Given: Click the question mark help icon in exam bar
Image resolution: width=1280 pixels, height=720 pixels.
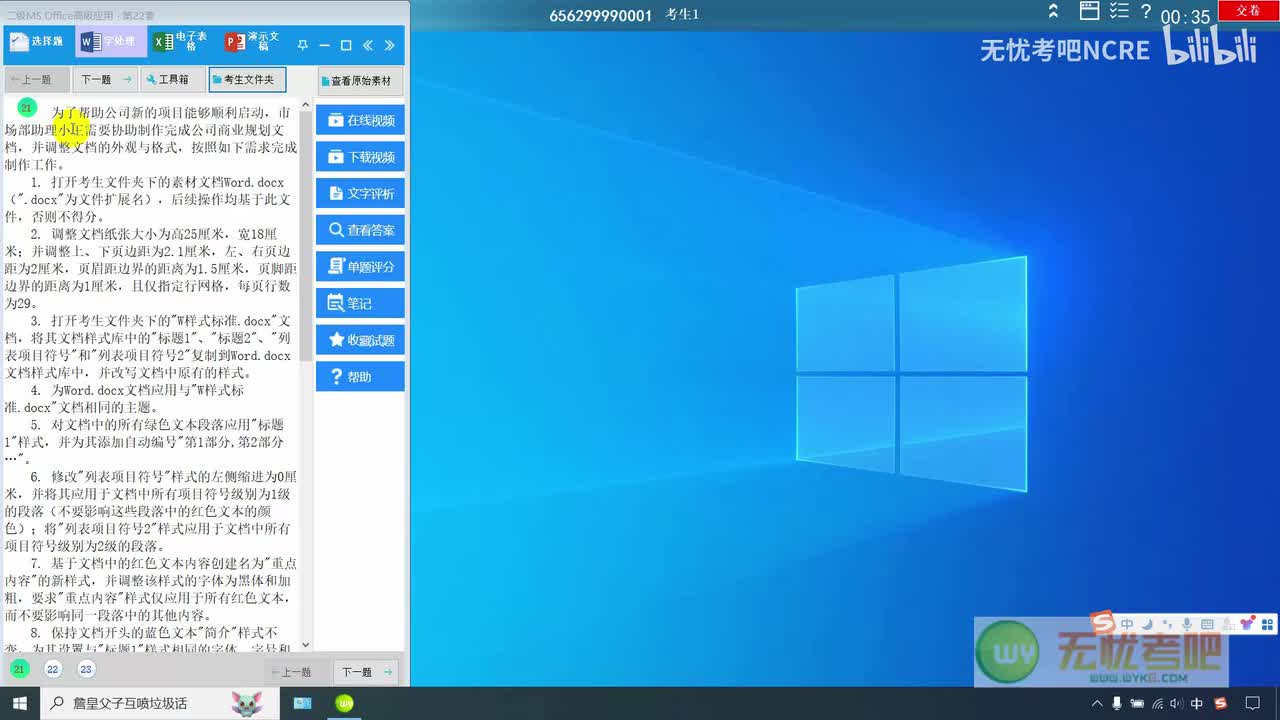Looking at the screenshot, I should 1146,11.
